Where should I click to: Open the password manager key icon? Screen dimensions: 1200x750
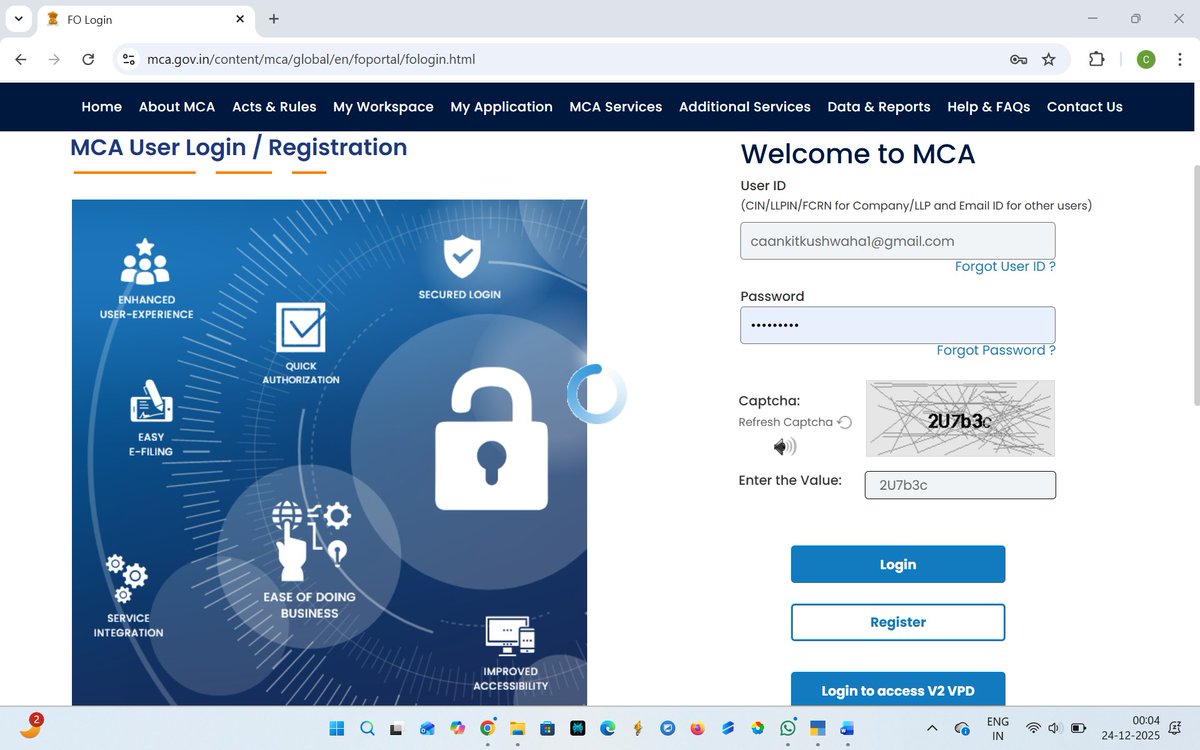coord(1018,59)
